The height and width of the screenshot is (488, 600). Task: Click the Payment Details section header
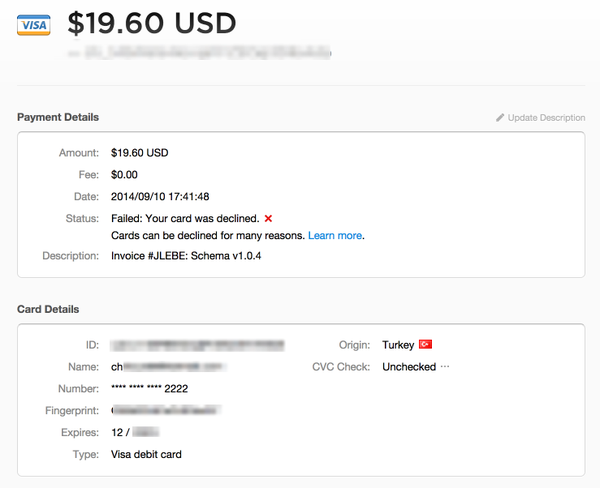pyautogui.click(x=58, y=117)
